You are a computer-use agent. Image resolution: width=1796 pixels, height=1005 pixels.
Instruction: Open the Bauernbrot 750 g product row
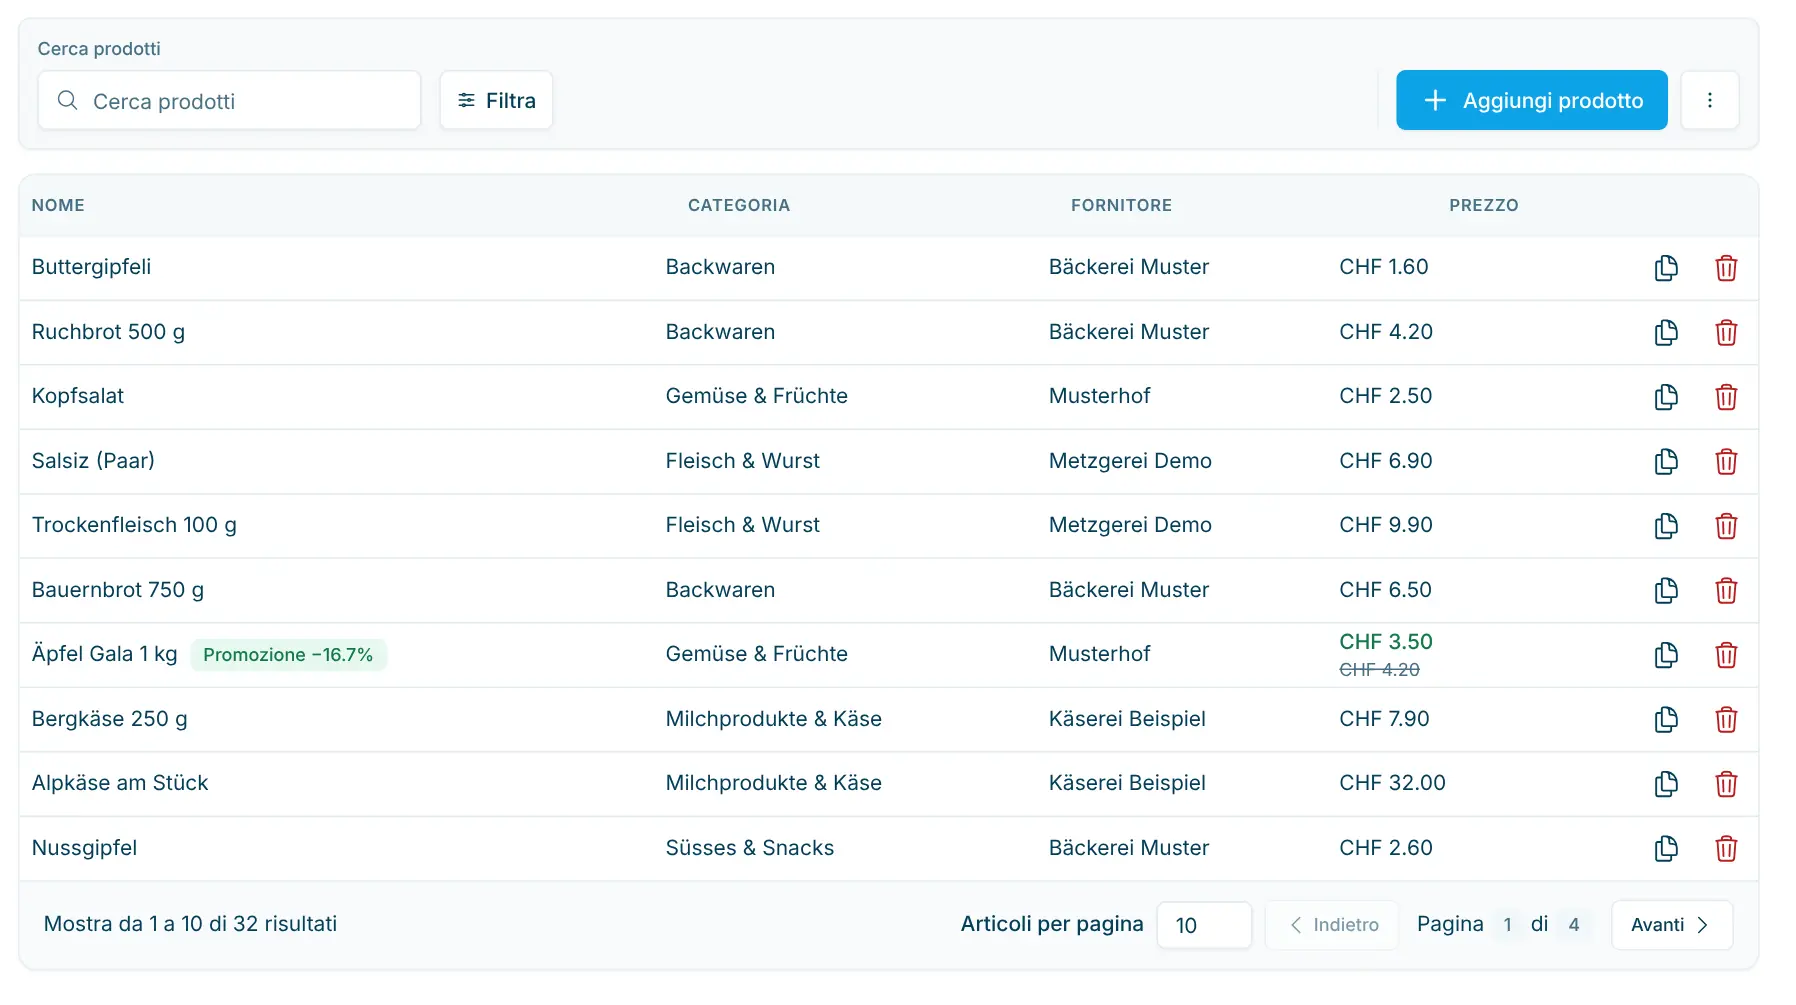[x=888, y=590]
